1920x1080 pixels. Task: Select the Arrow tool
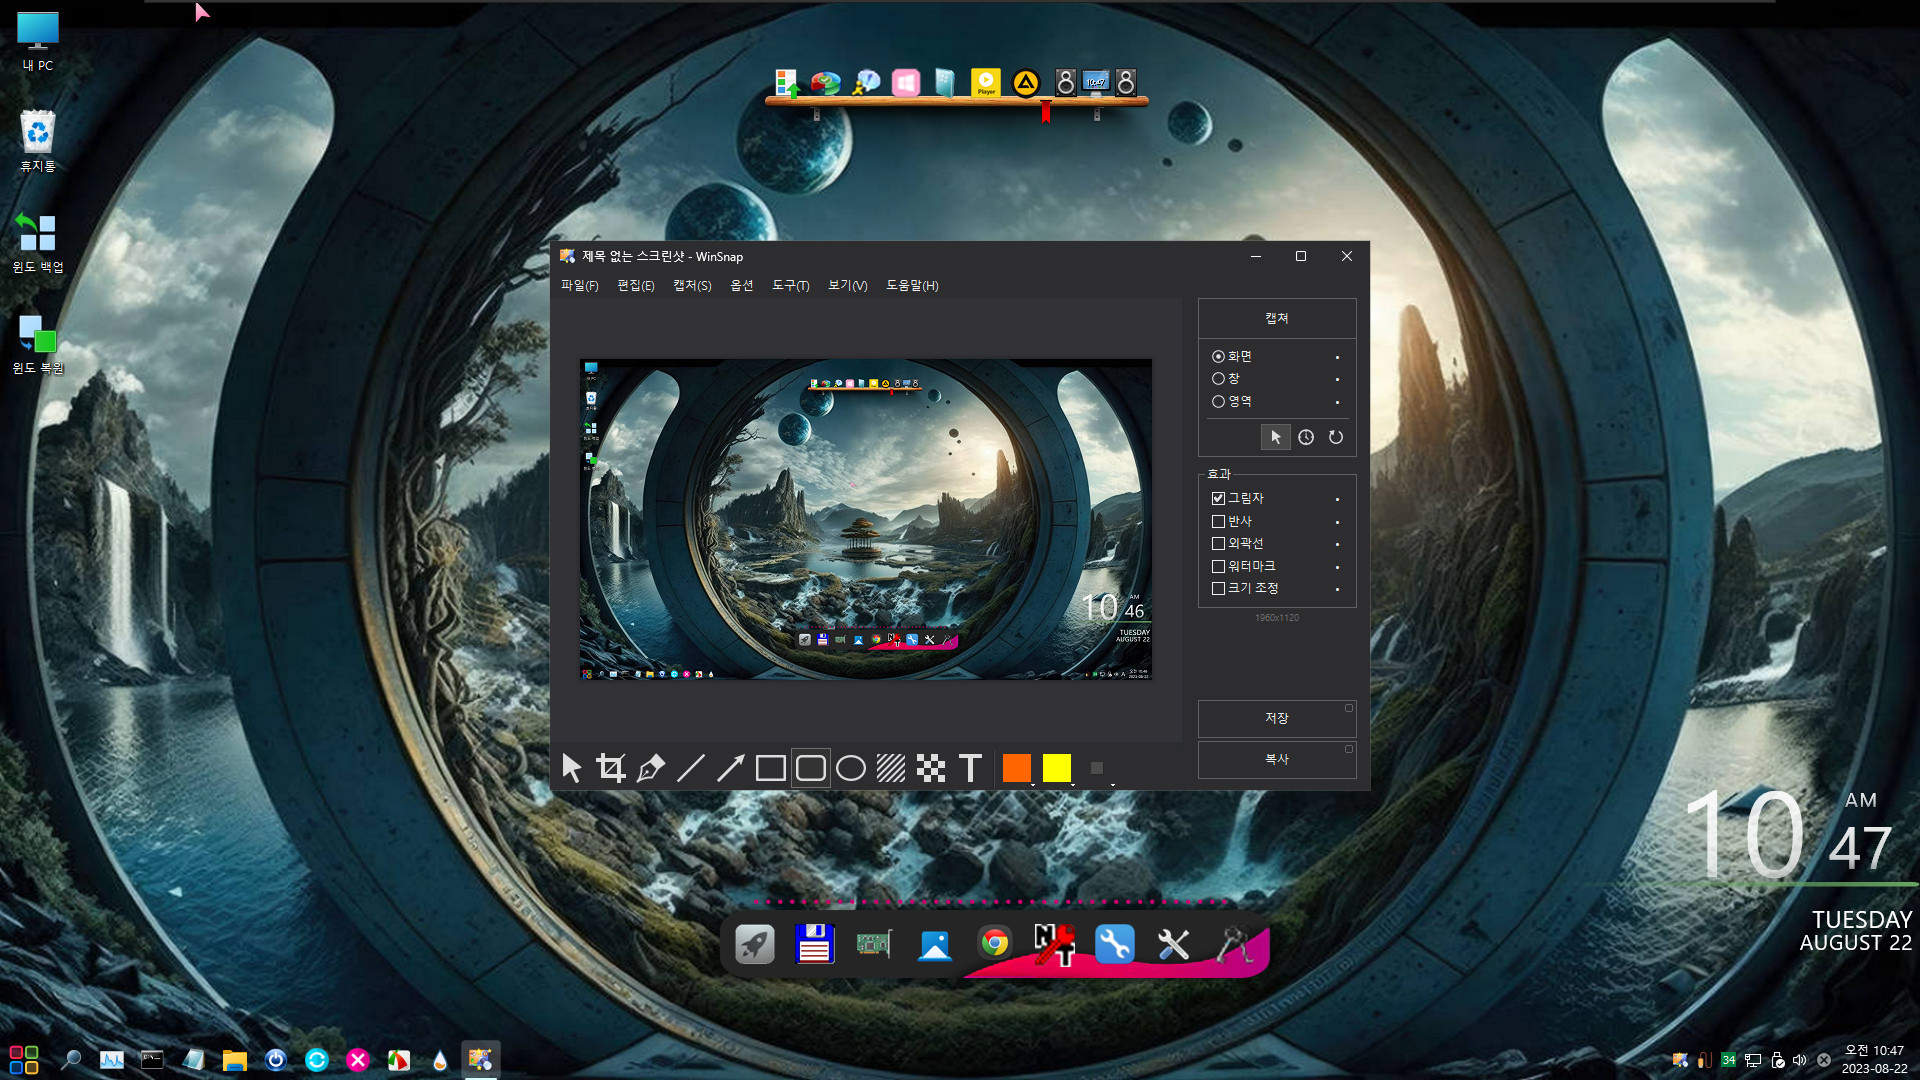731,768
